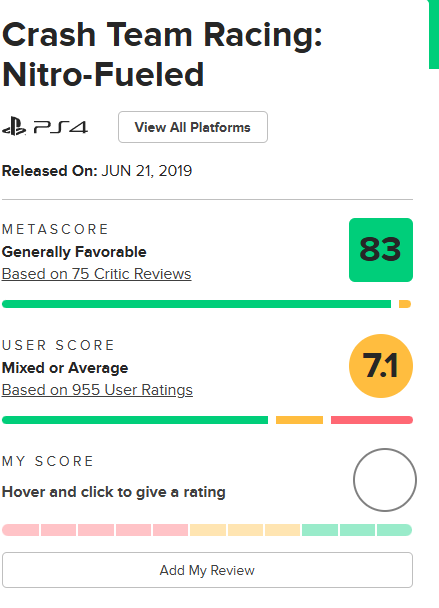Open the Based on 955 User Ratings link
This screenshot has height=608, width=439.
[97, 390]
